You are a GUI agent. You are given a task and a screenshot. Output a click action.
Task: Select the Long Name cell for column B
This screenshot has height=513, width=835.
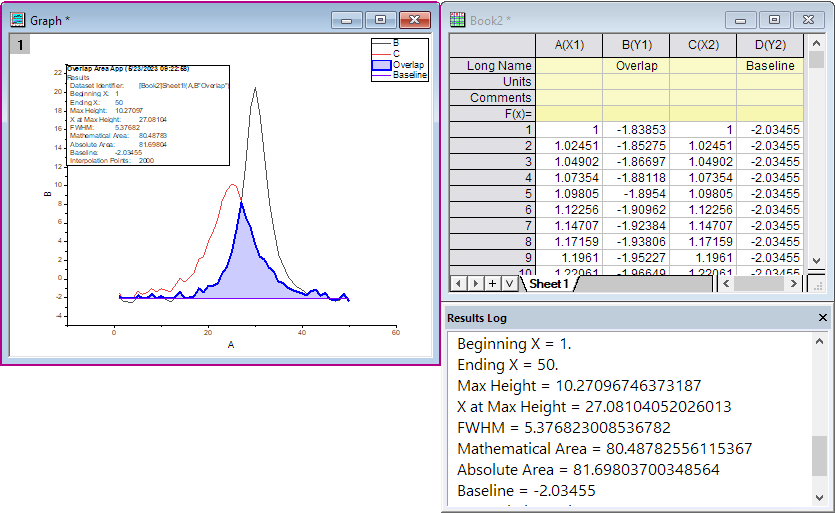[x=636, y=66]
